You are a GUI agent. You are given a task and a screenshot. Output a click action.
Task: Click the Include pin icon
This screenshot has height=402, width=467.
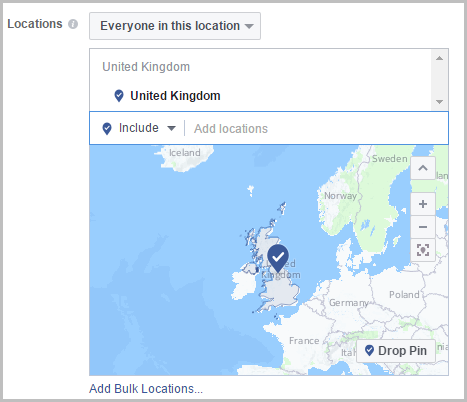[x=107, y=129]
